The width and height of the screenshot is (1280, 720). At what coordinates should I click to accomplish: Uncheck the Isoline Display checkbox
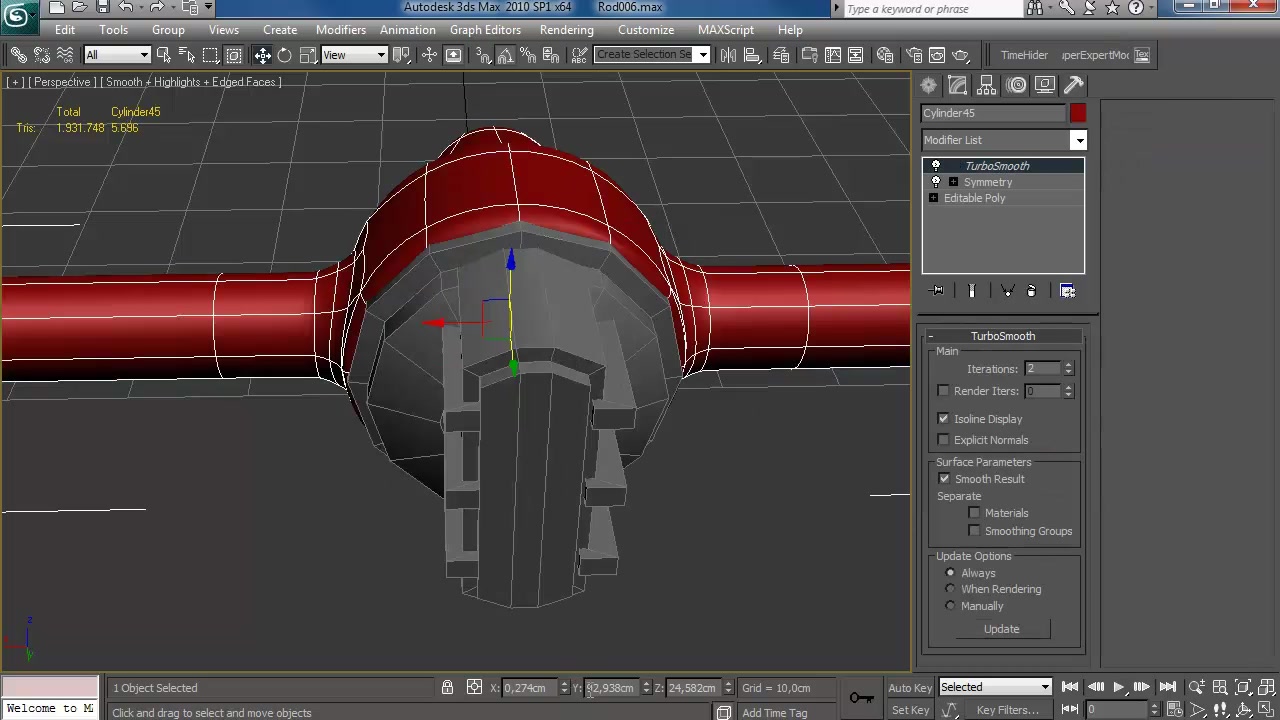(943, 419)
